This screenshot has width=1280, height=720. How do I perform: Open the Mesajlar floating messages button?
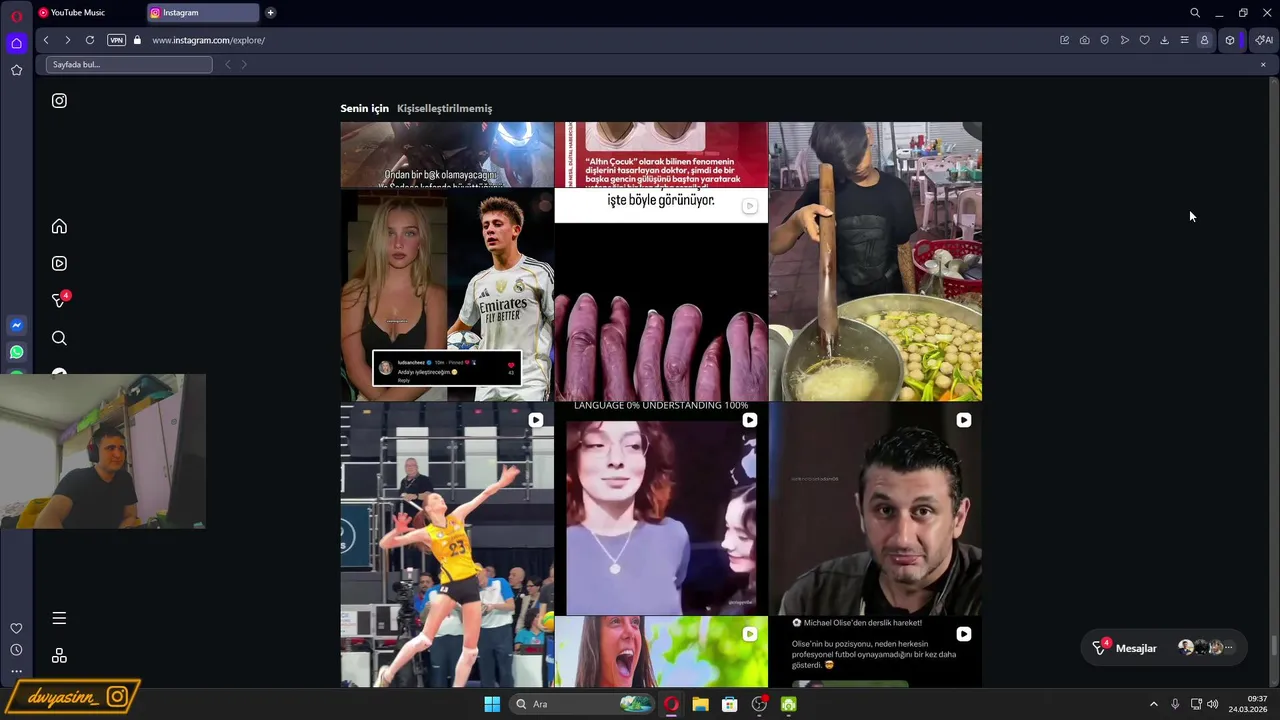click(1162, 648)
